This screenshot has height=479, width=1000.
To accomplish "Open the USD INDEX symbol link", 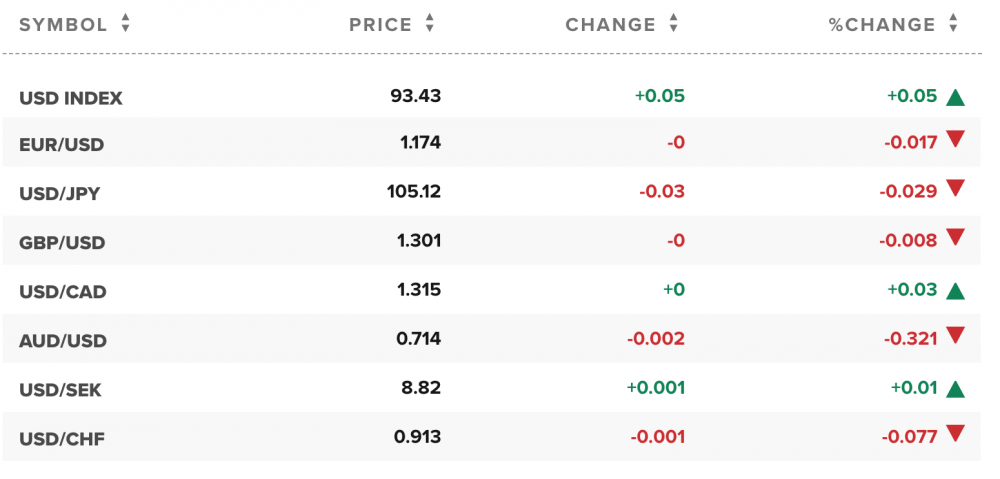I will (x=70, y=98).
